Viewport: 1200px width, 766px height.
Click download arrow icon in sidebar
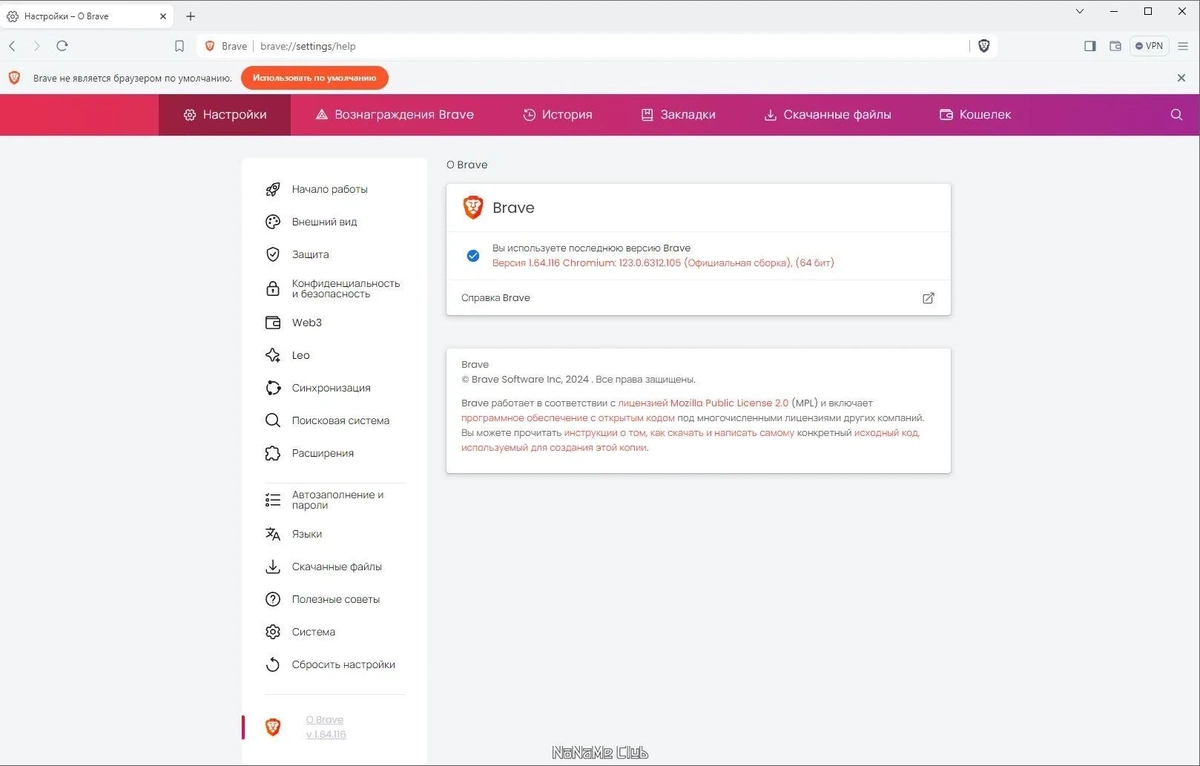point(272,567)
